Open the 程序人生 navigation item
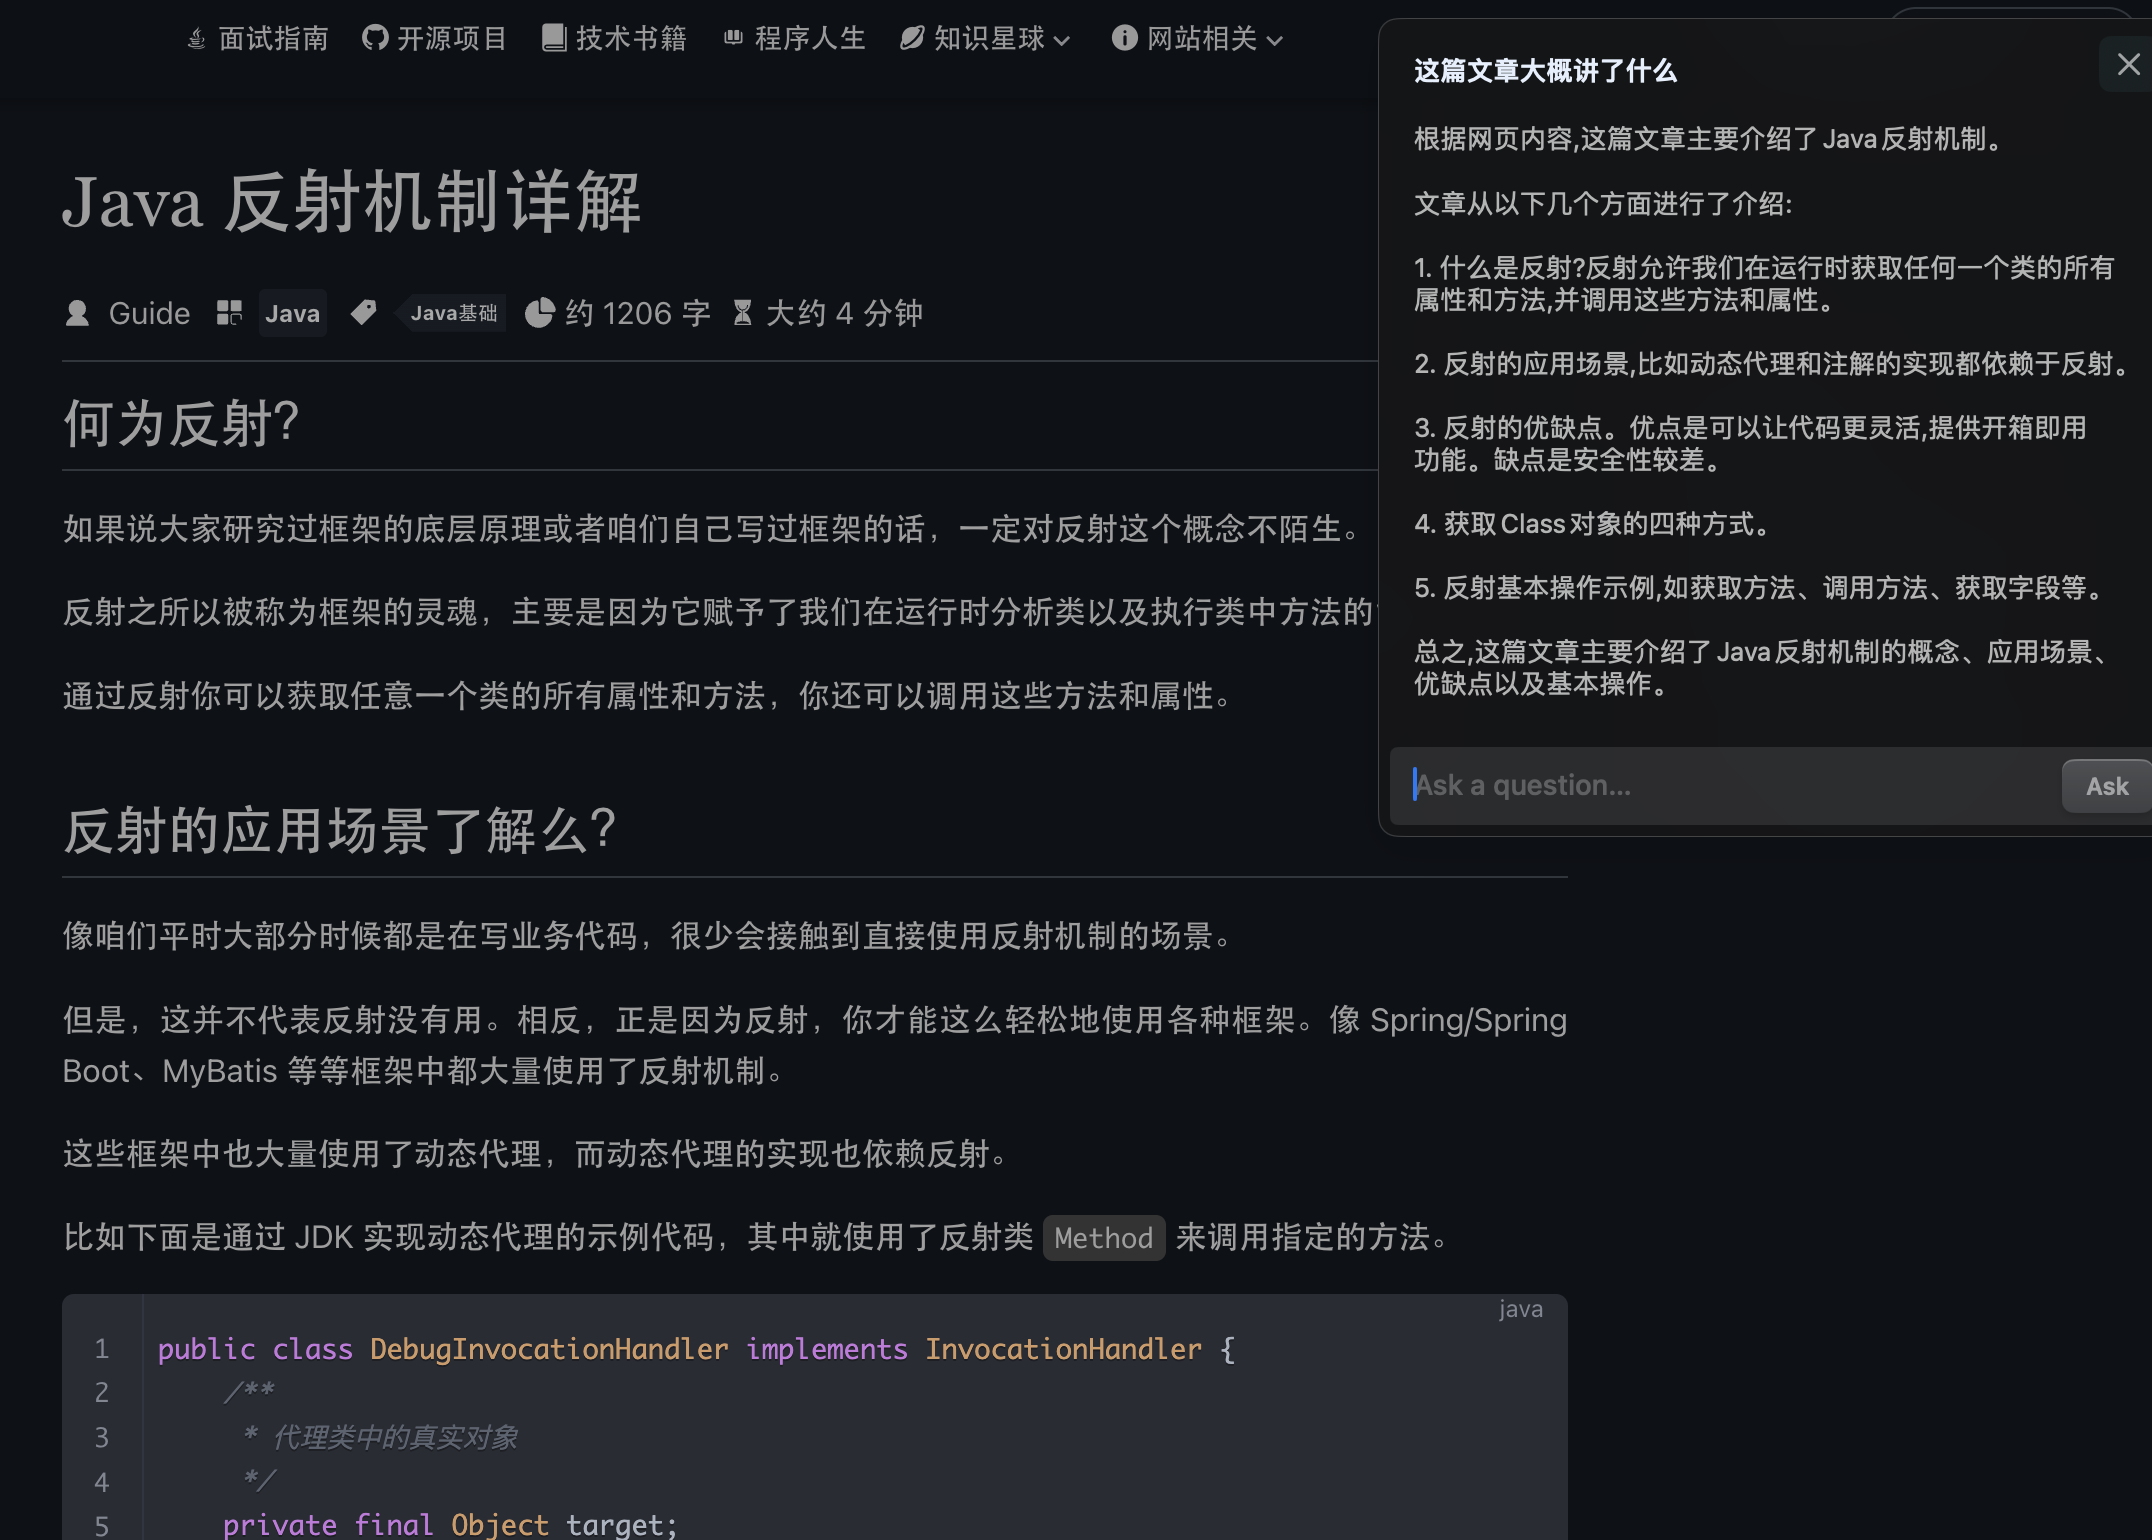 (810, 39)
